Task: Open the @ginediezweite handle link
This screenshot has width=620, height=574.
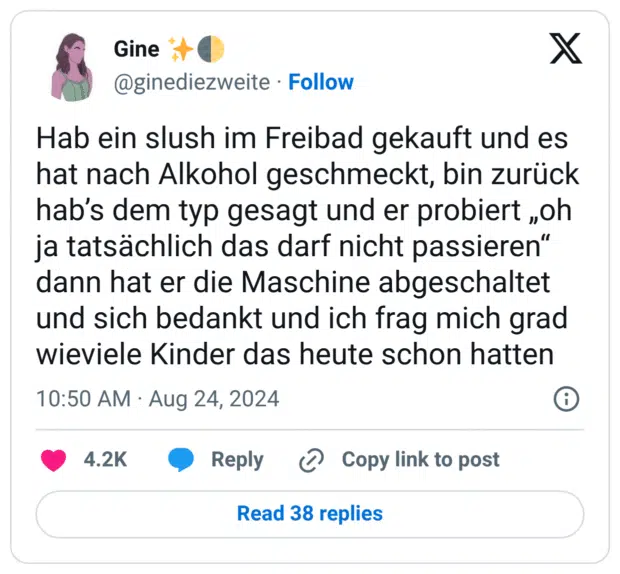Action: click(192, 82)
